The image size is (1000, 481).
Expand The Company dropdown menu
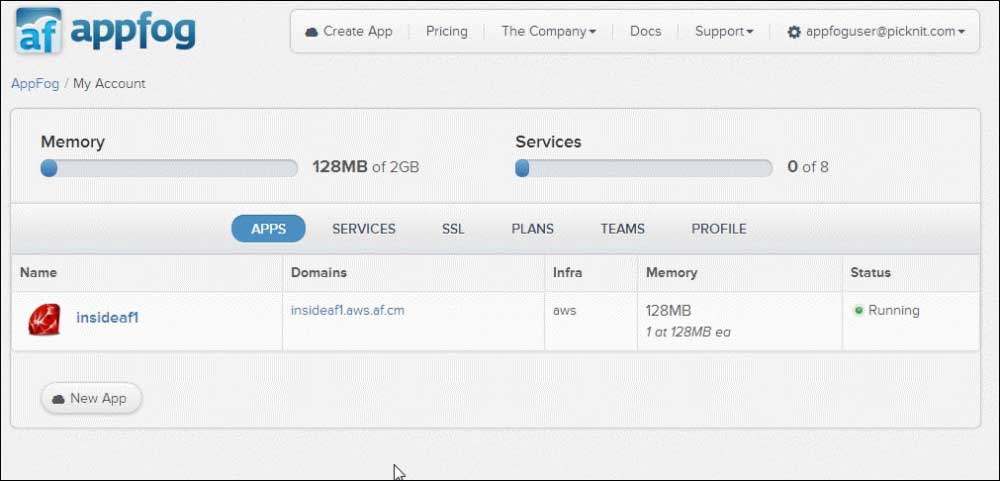[x=548, y=31]
